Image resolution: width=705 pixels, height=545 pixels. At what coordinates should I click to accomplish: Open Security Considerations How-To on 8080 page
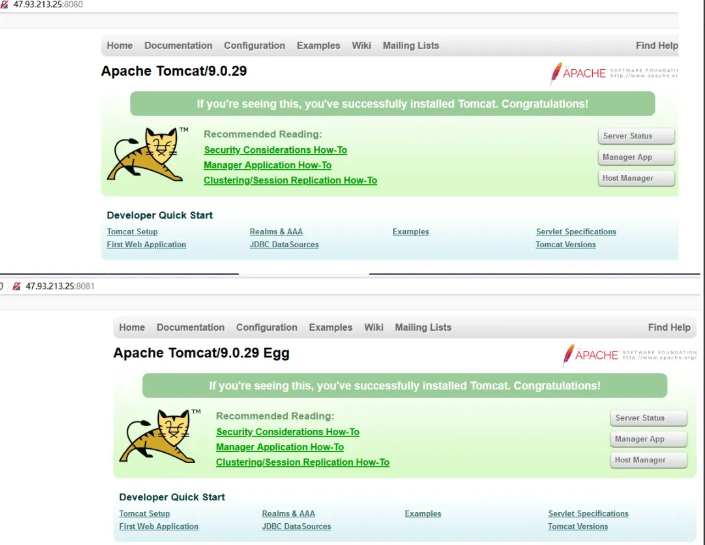(275, 150)
